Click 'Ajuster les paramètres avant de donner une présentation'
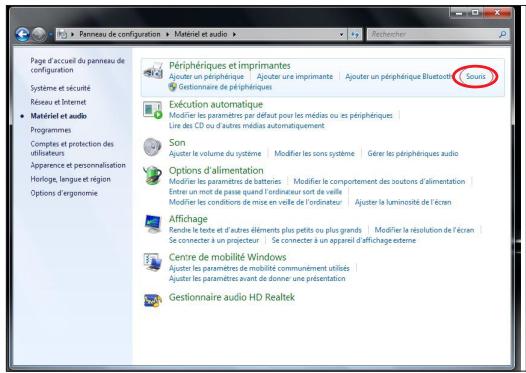 [x=257, y=278]
